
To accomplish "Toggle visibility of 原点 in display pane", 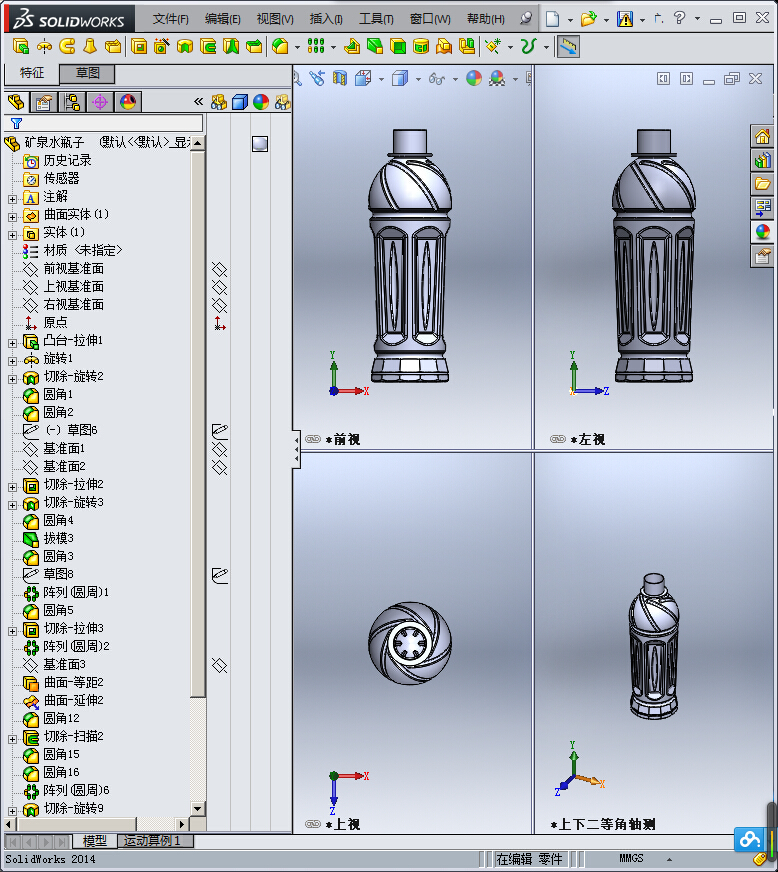I will [220, 323].
